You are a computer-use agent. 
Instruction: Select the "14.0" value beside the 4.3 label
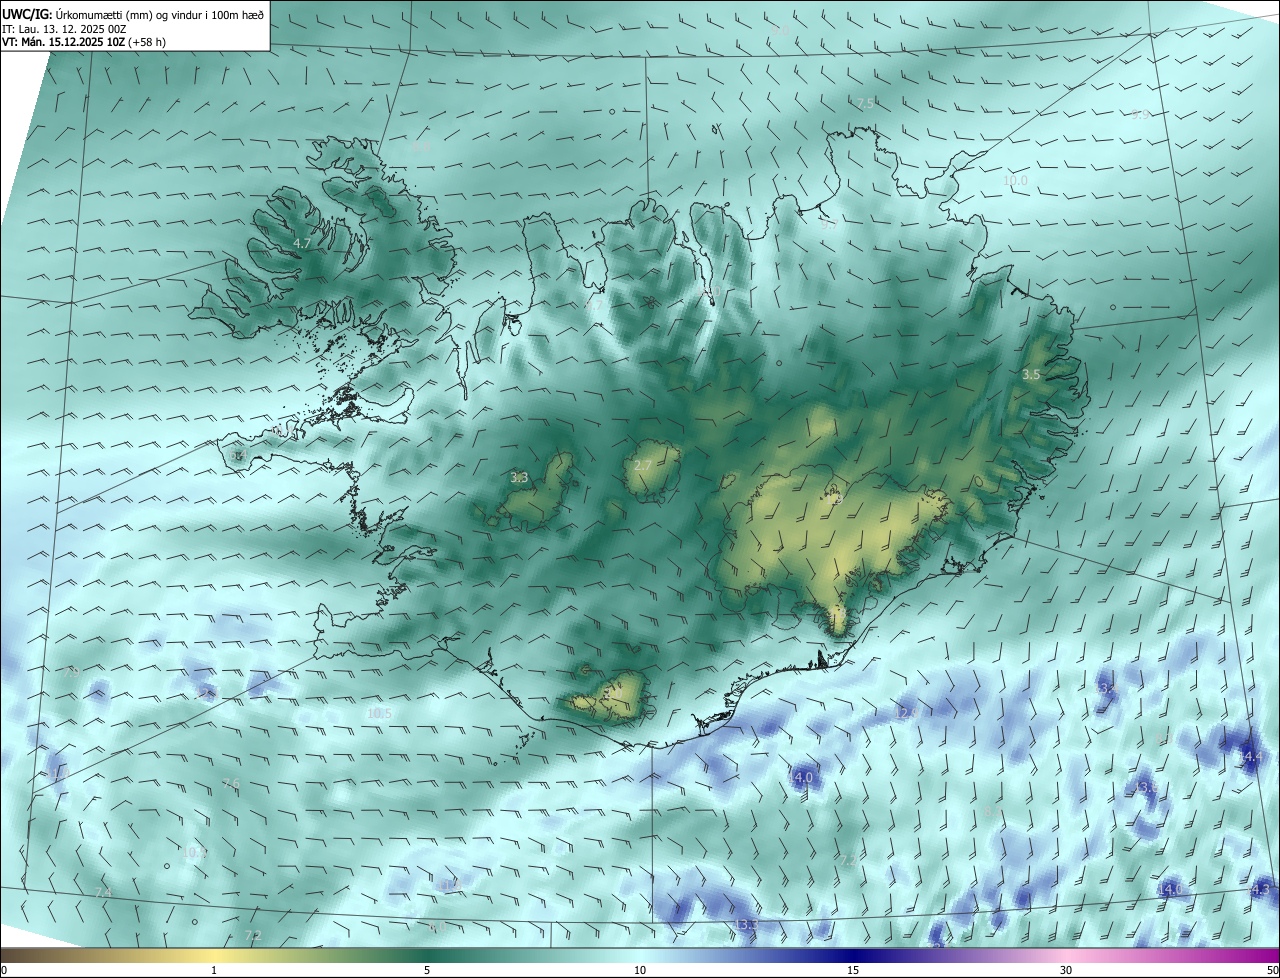click(1170, 889)
